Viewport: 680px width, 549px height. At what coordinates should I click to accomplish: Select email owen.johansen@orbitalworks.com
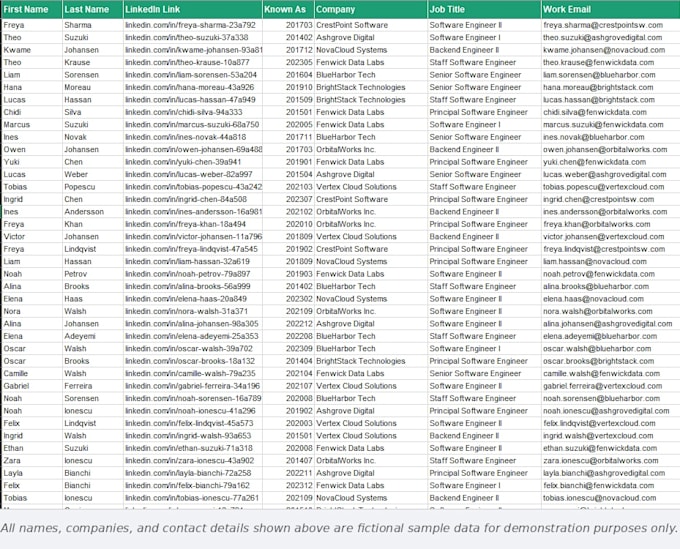[611, 150]
